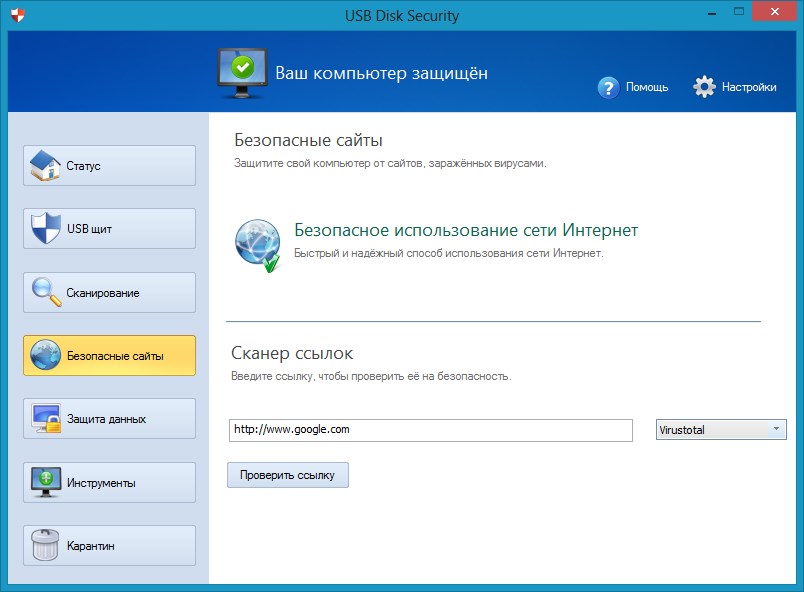Click the locked monitor icon for Защита данных
Viewport: 804px width, 592px height.
46,418
